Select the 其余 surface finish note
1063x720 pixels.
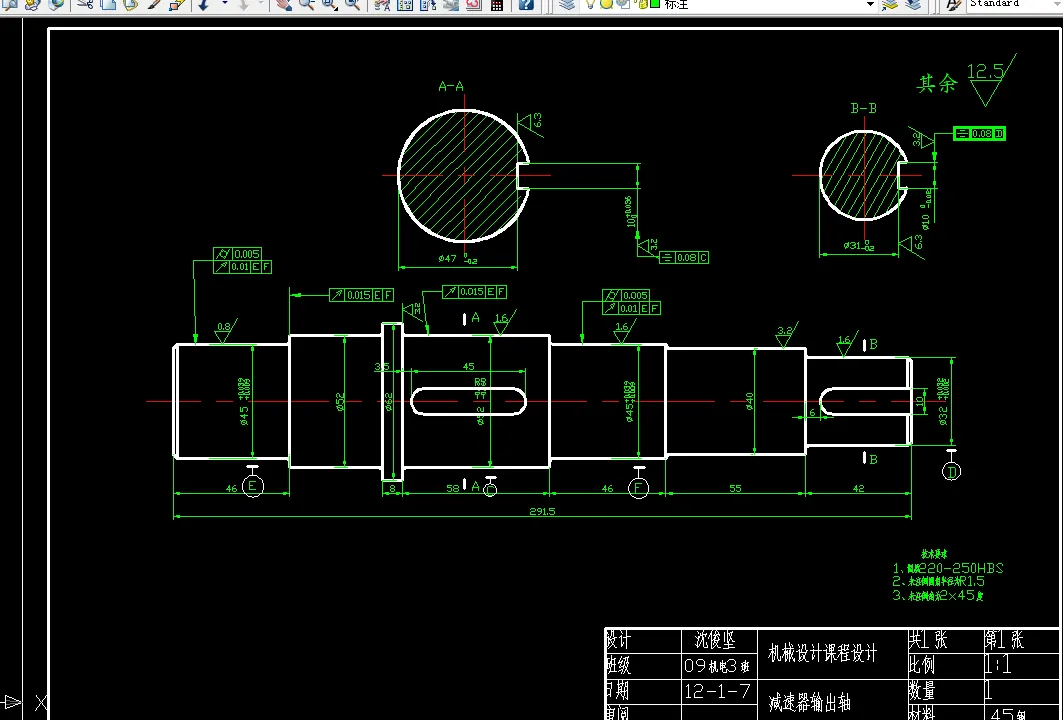[937, 83]
